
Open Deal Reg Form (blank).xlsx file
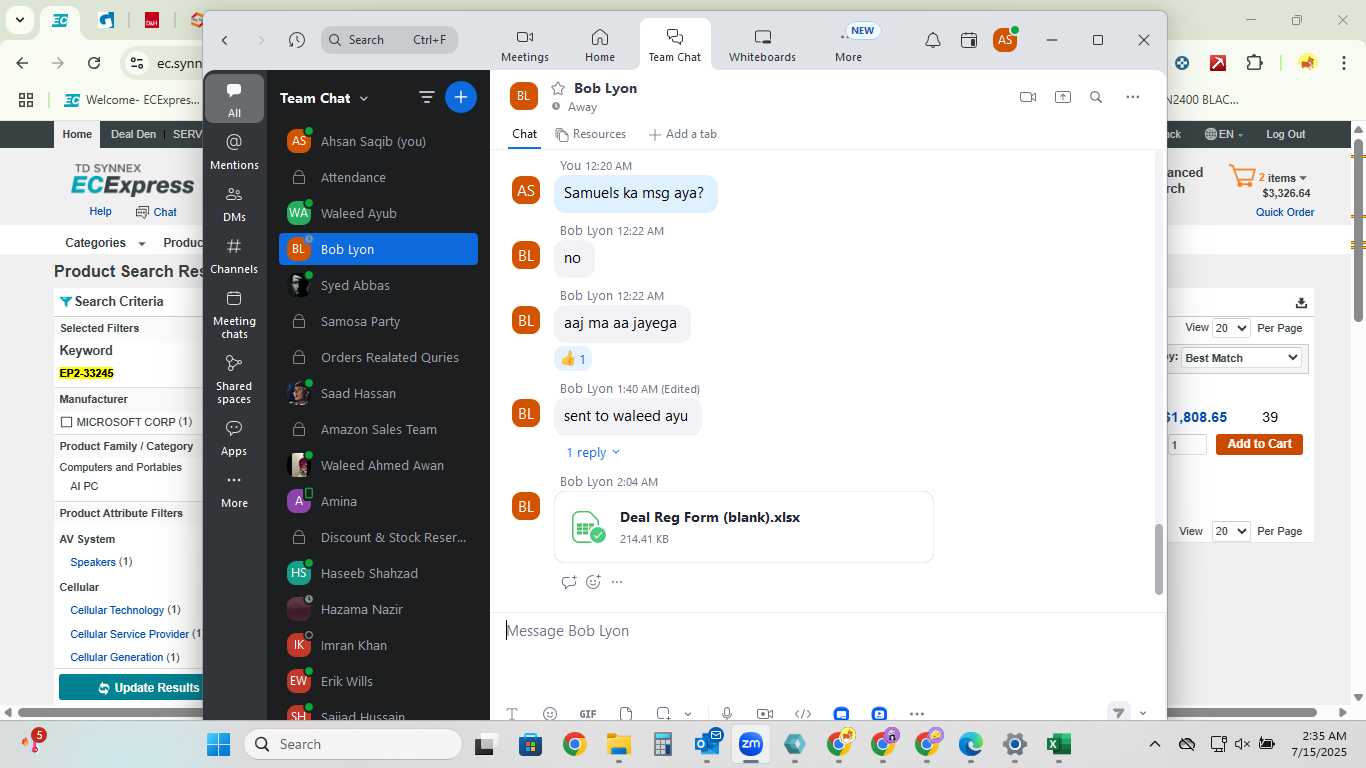point(743,527)
